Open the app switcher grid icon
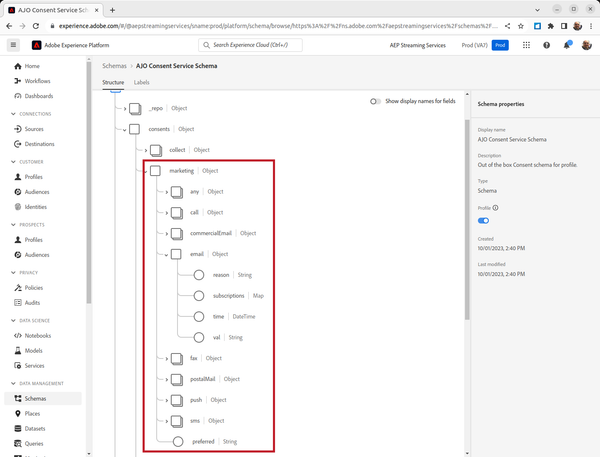Image resolution: width=600 pixels, height=457 pixels. coord(527,45)
